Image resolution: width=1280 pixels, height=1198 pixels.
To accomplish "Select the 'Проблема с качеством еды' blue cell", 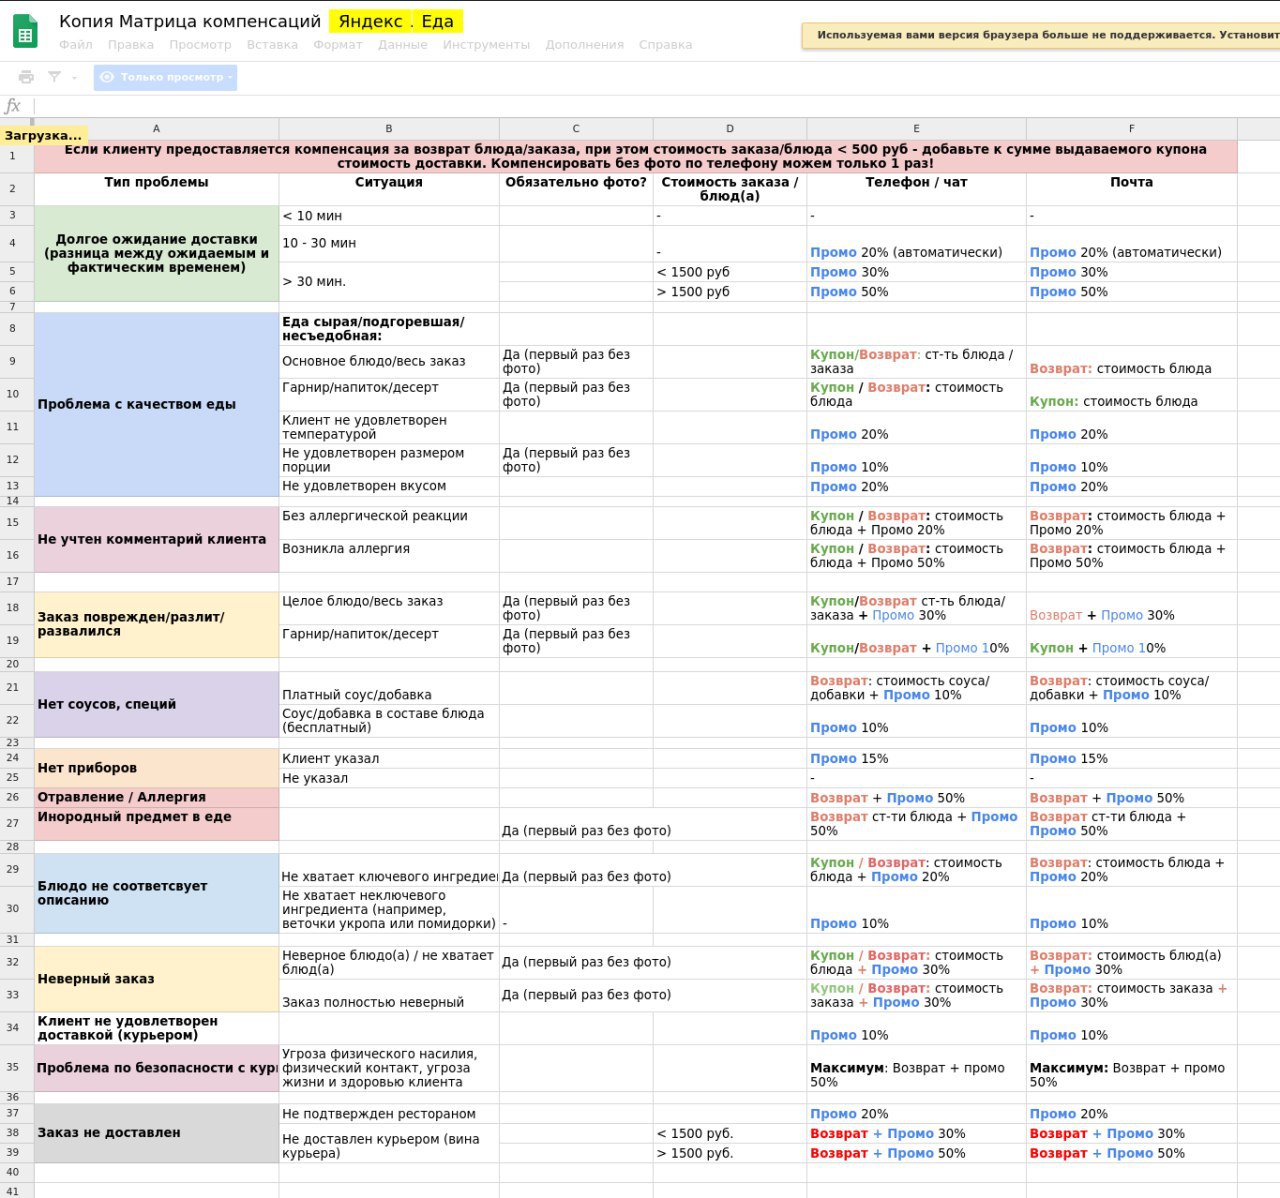I will point(156,404).
